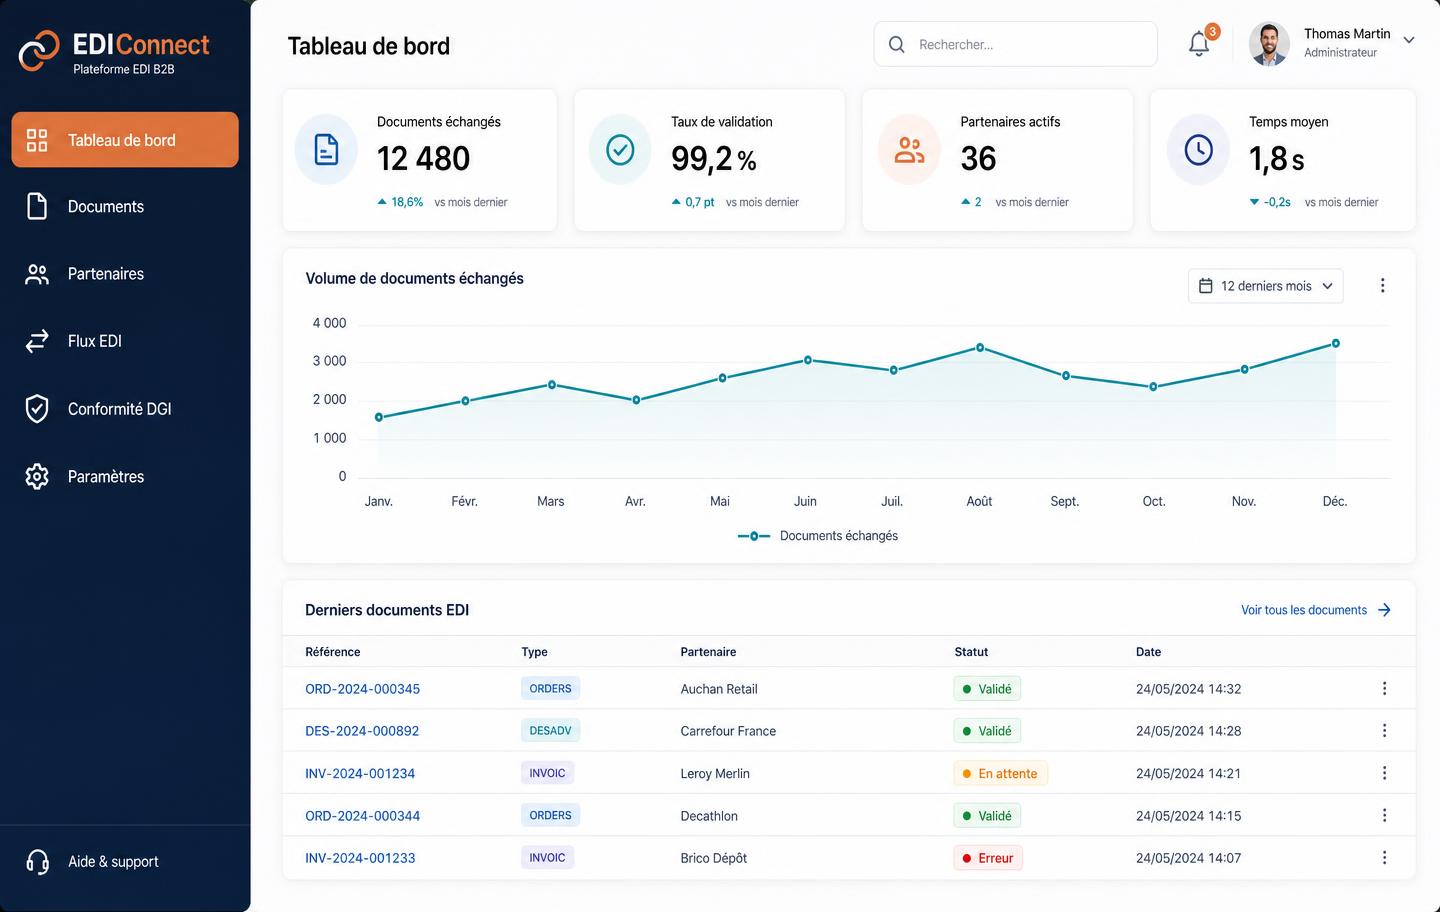
Task: Go to Tableau de bord
Action: pos(125,140)
